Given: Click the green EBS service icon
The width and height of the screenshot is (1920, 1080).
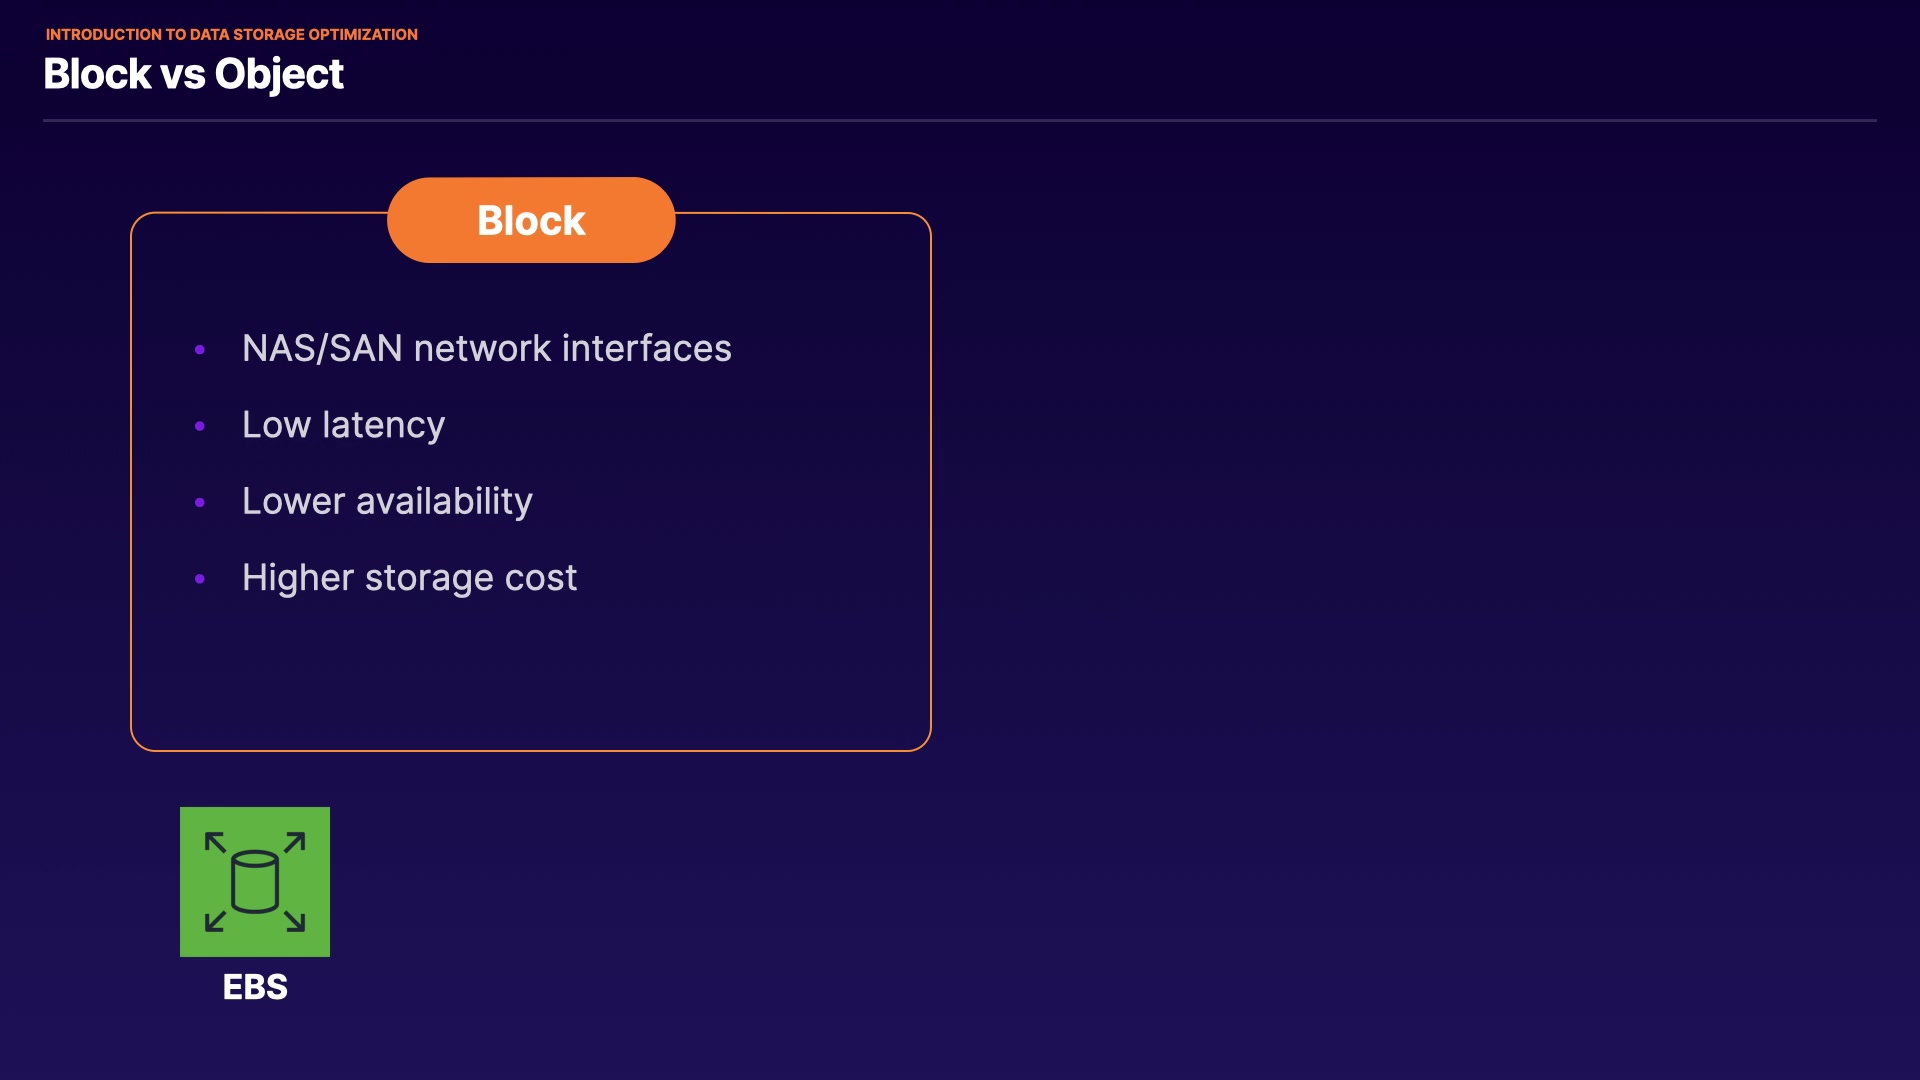Looking at the screenshot, I should click(x=254, y=881).
